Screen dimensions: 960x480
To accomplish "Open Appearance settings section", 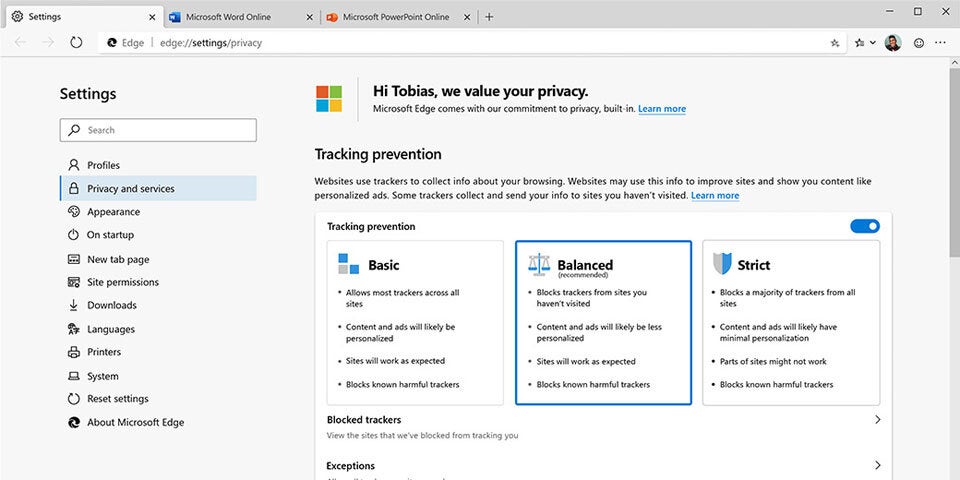I will [x=158, y=211].
